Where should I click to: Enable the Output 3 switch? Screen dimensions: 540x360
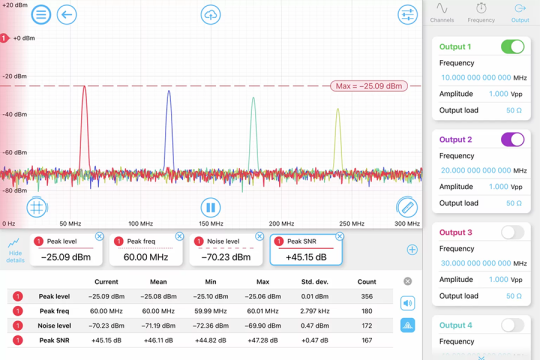click(x=513, y=232)
